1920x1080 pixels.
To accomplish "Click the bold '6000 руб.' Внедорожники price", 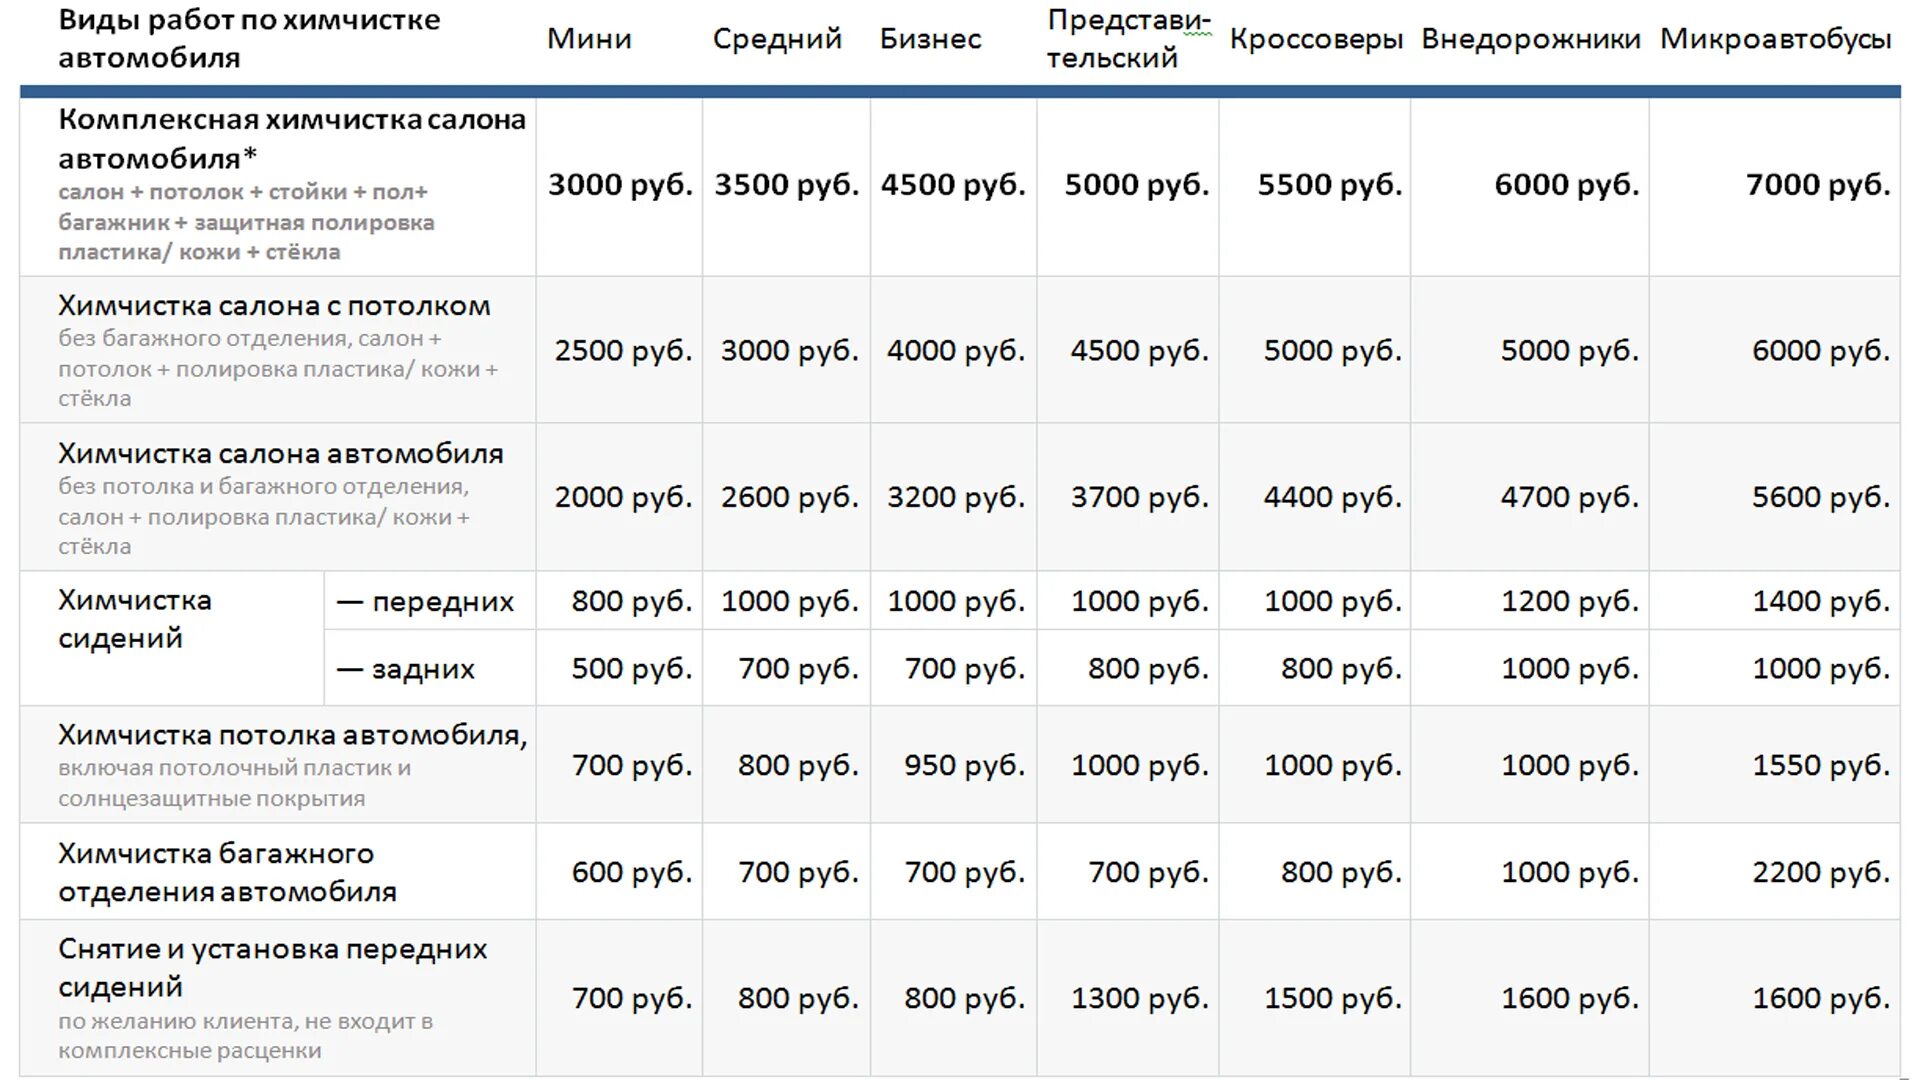I will (x=1567, y=184).
